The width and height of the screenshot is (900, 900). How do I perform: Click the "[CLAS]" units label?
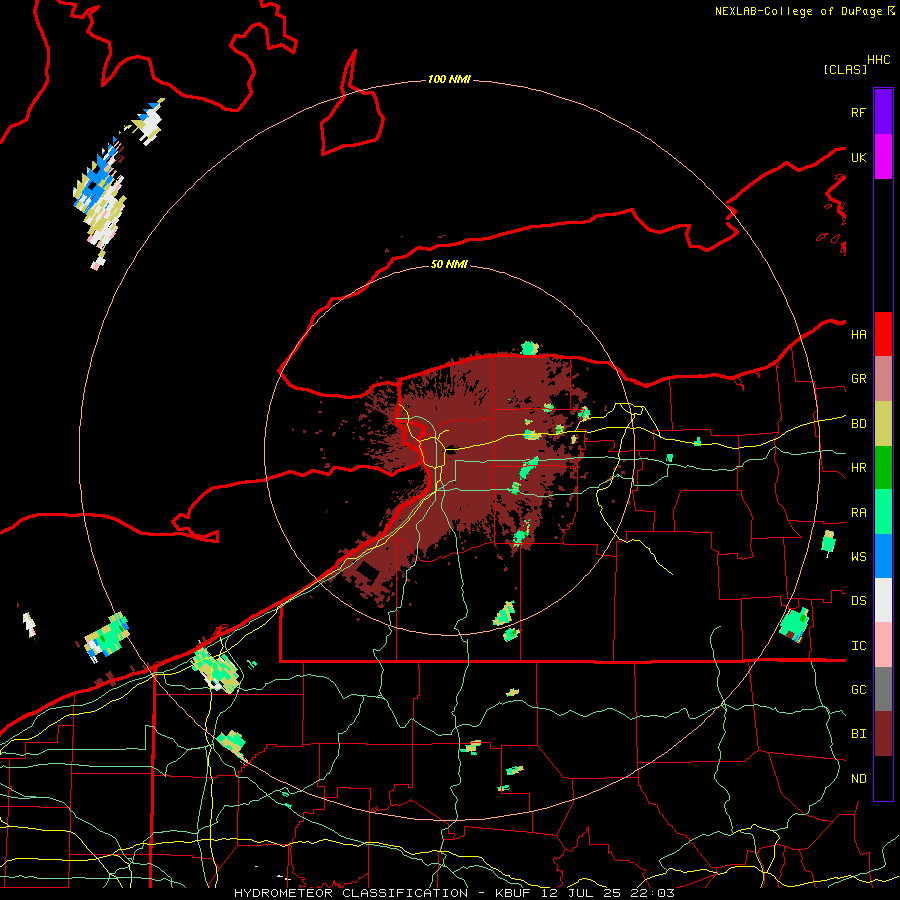845,69
